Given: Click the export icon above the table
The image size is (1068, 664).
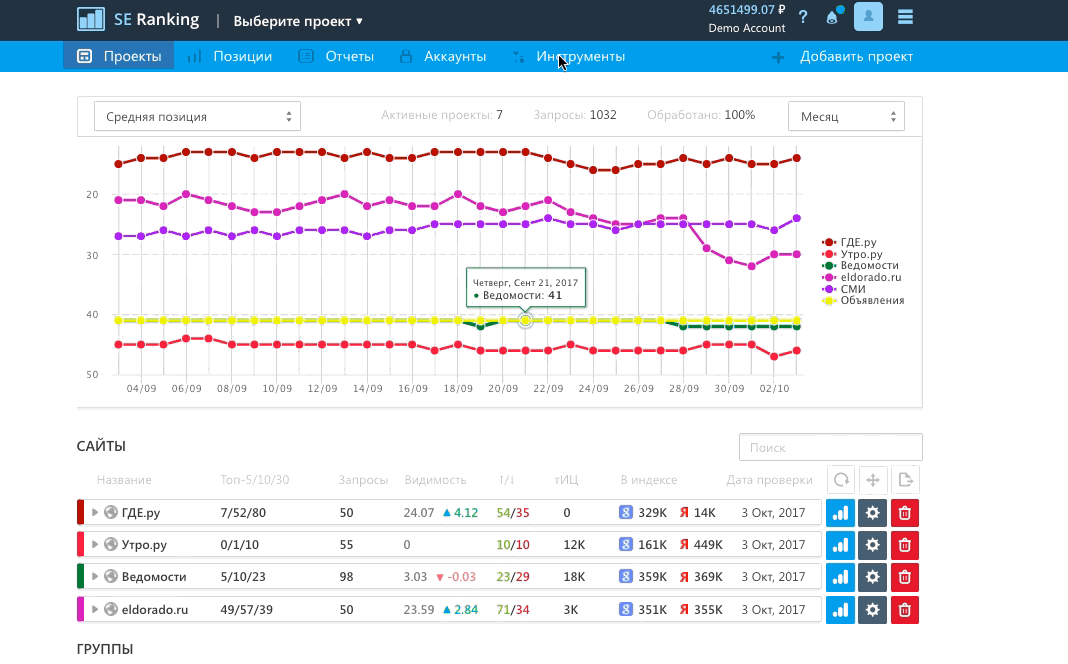Looking at the screenshot, I should click(905, 480).
